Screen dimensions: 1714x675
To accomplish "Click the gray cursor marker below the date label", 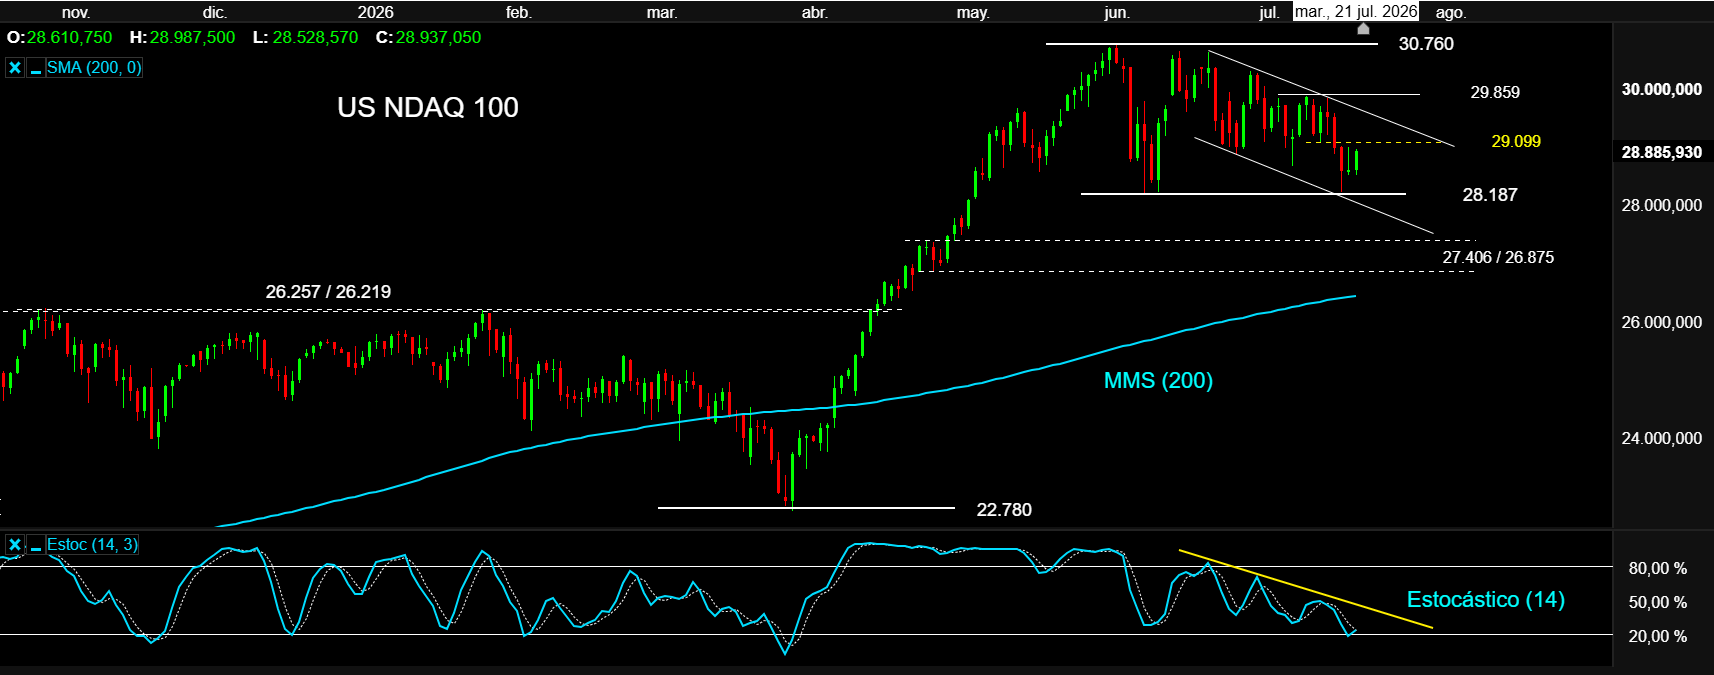I will [1363, 28].
